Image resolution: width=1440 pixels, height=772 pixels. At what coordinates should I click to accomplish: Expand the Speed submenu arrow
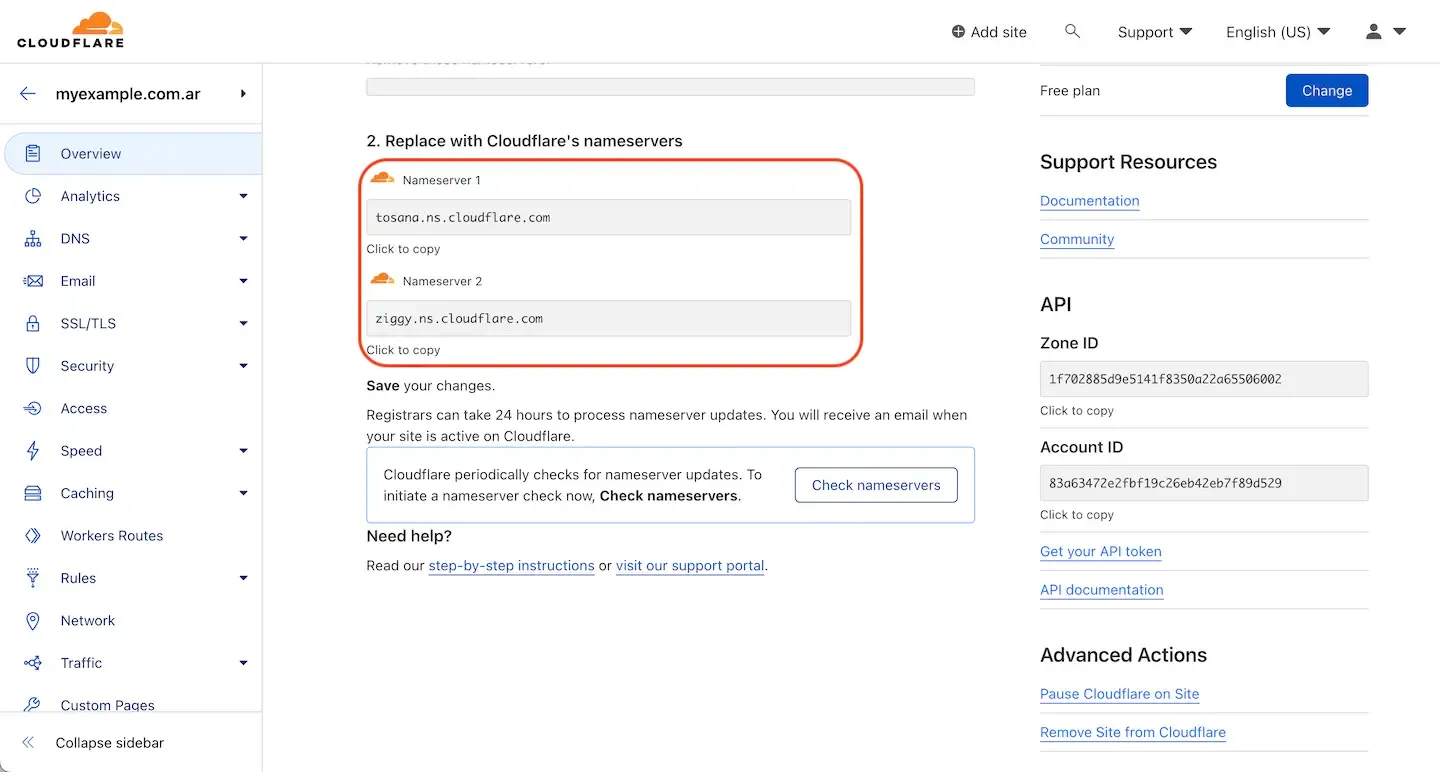point(243,451)
